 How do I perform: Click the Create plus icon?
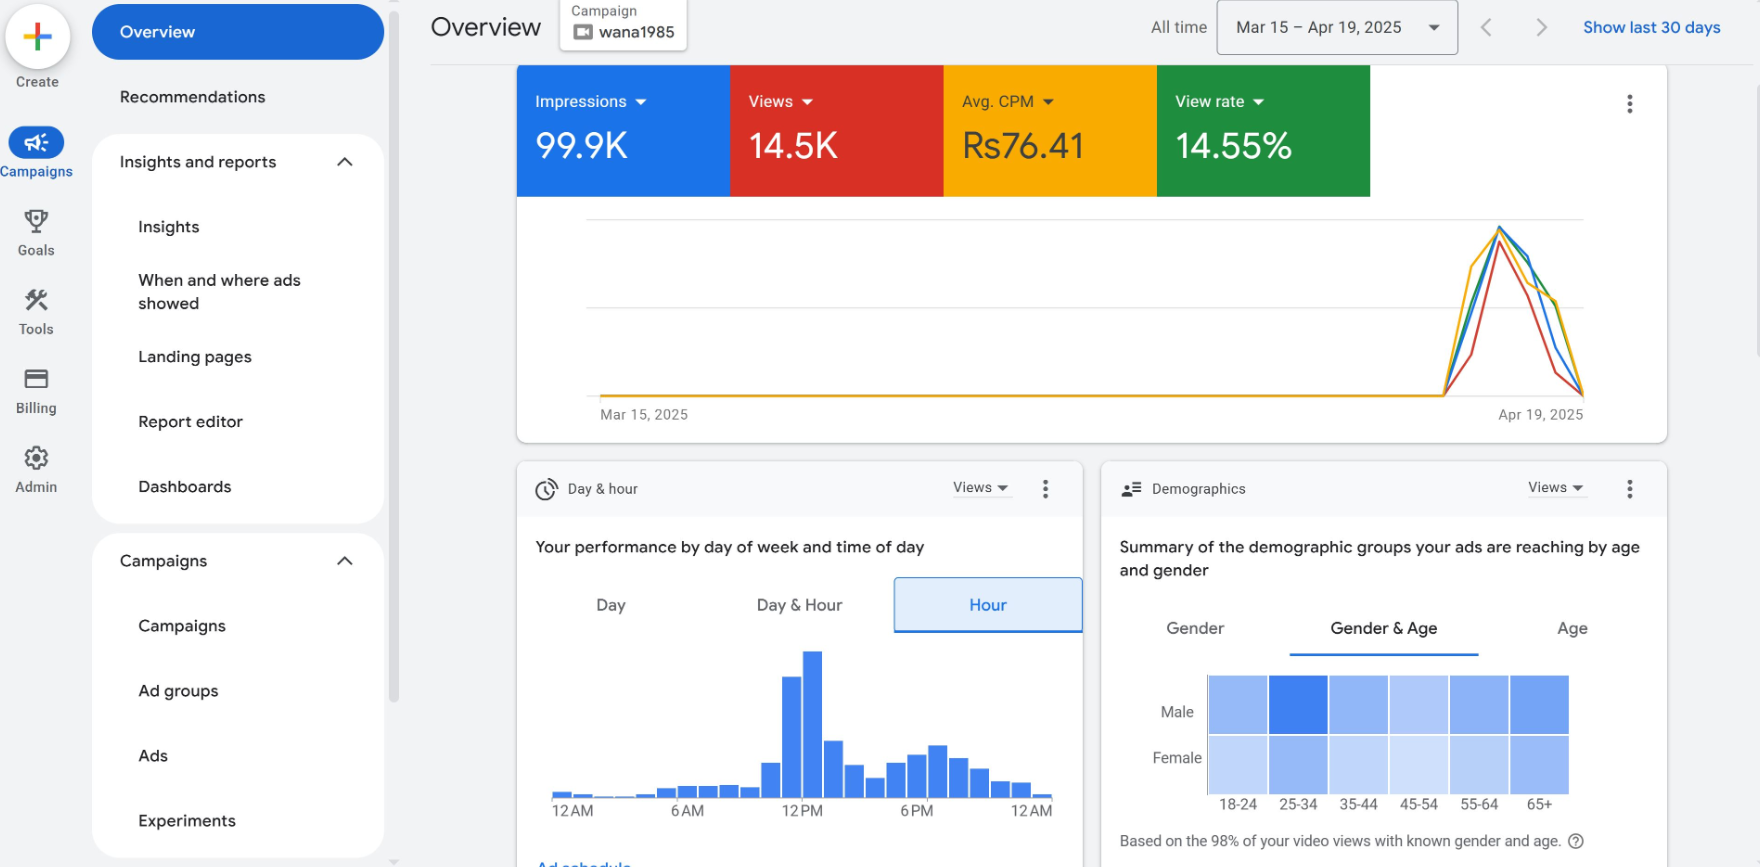(x=37, y=37)
